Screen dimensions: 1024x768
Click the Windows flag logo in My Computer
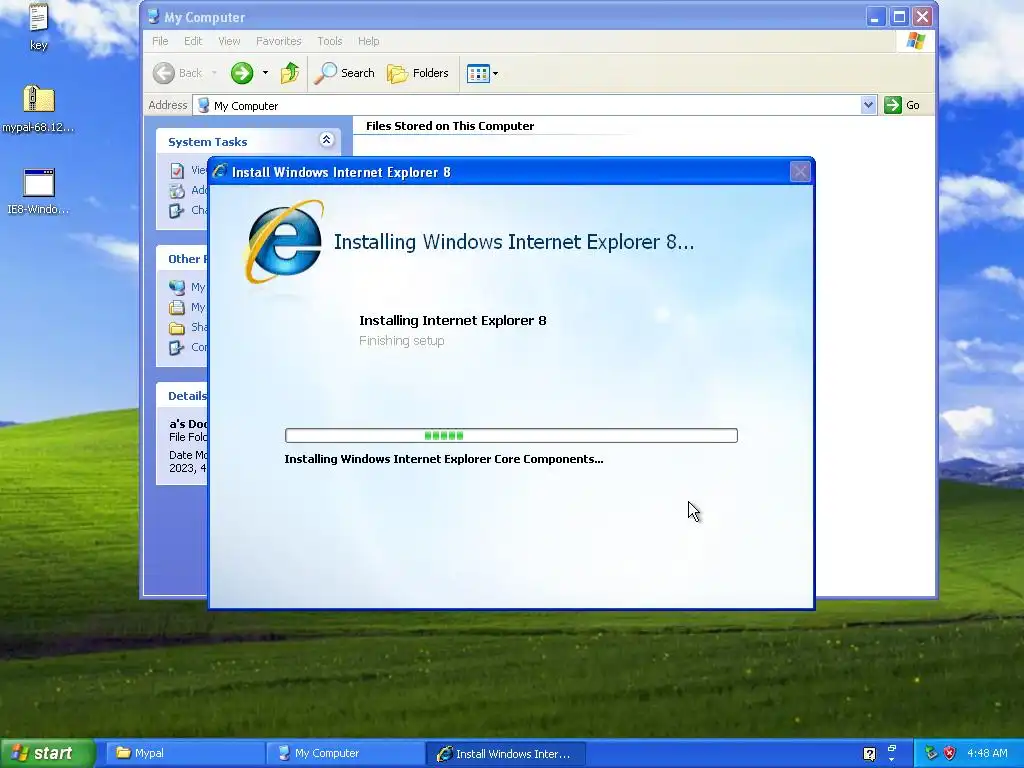916,40
